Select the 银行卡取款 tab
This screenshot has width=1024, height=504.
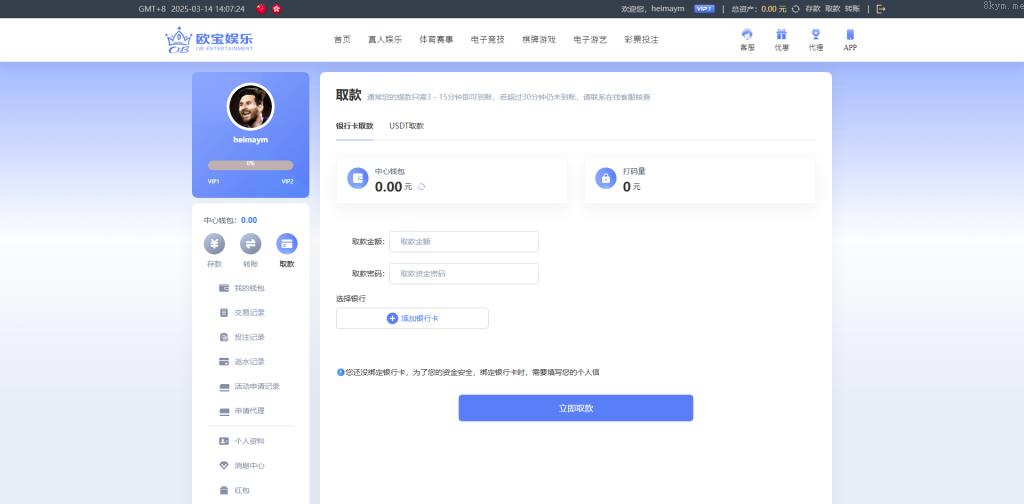coord(354,126)
